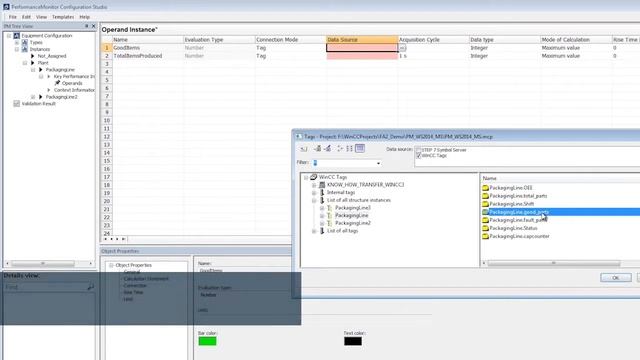Screen dimensions: 640x360
Task: Collapse the Equipment Configuration tree node
Action: pos(9,36)
